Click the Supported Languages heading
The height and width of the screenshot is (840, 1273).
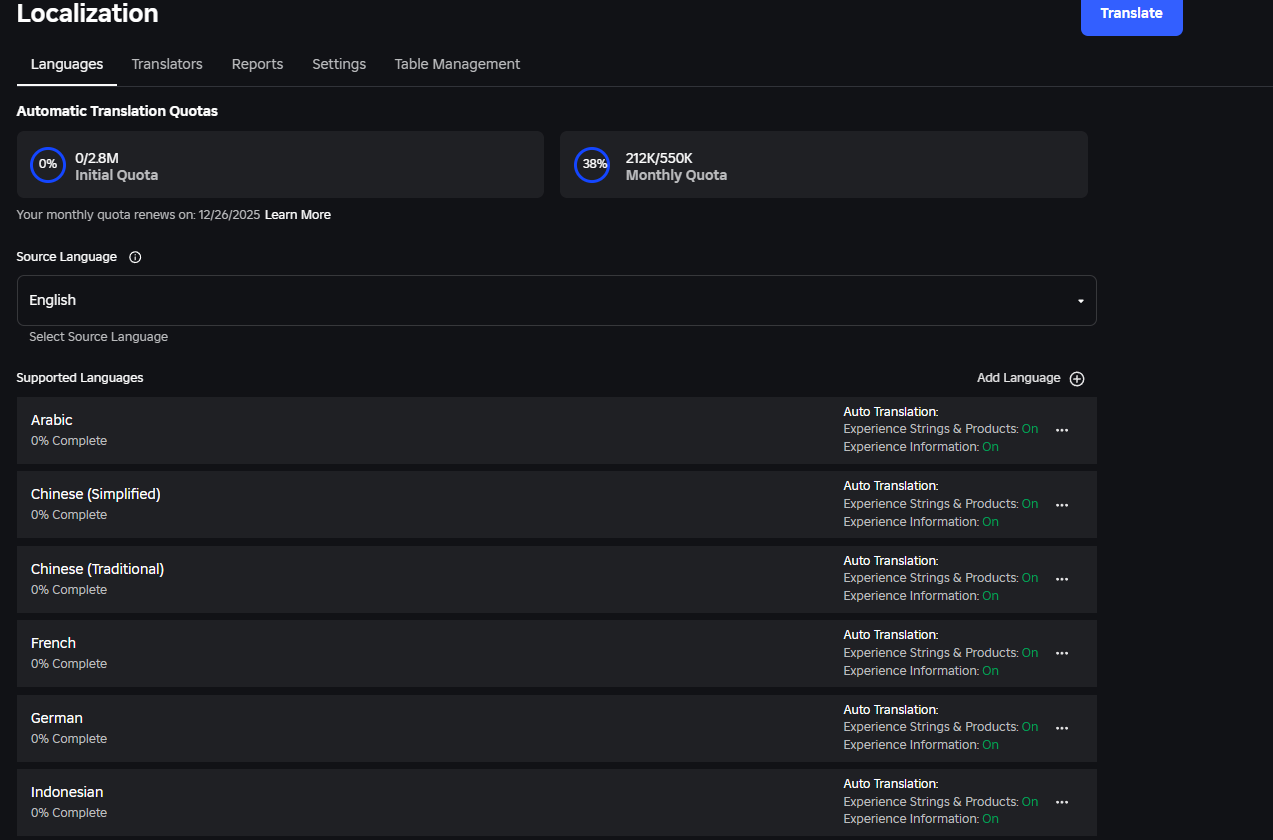click(x=80, y=378)
